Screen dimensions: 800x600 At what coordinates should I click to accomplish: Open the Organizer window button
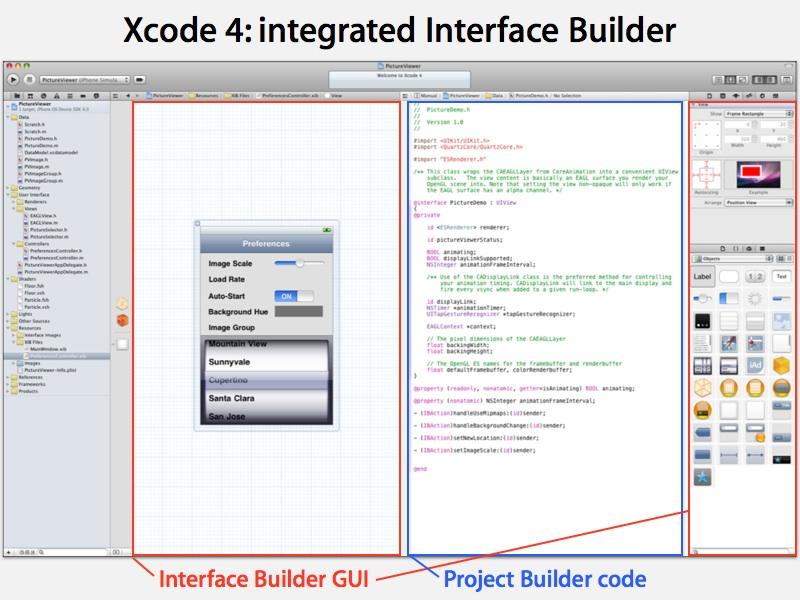(x=787, y=80)
